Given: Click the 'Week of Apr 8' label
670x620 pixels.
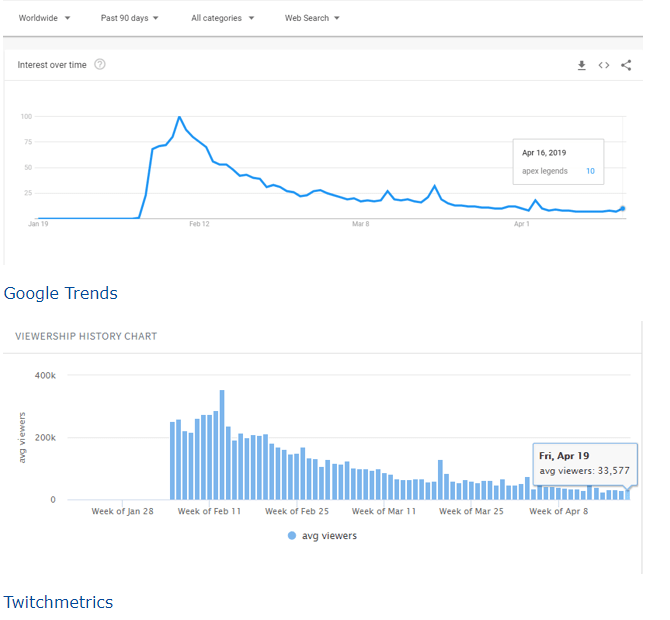Looking at the screenshot, I should [558, 511].
